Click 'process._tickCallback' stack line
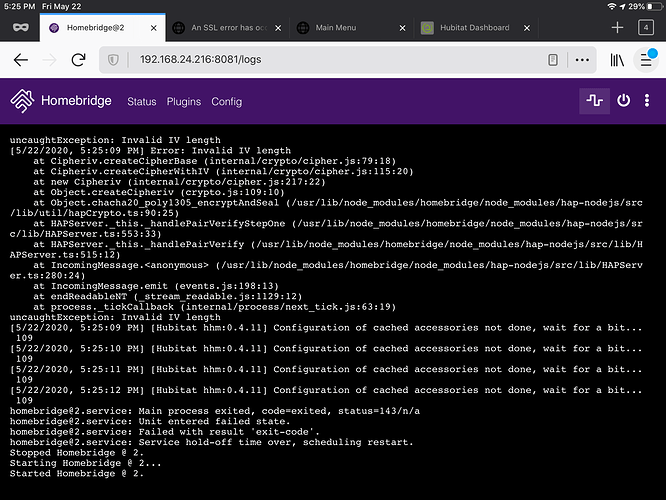 [214, 307]
